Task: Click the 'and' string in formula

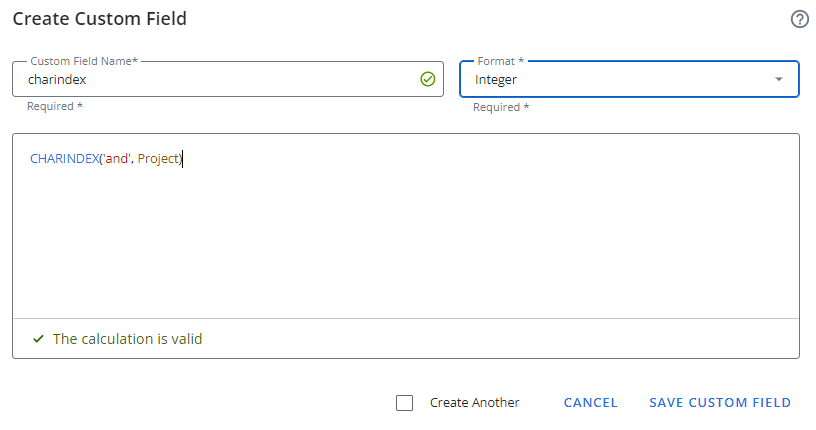Action: click(116, 159)
